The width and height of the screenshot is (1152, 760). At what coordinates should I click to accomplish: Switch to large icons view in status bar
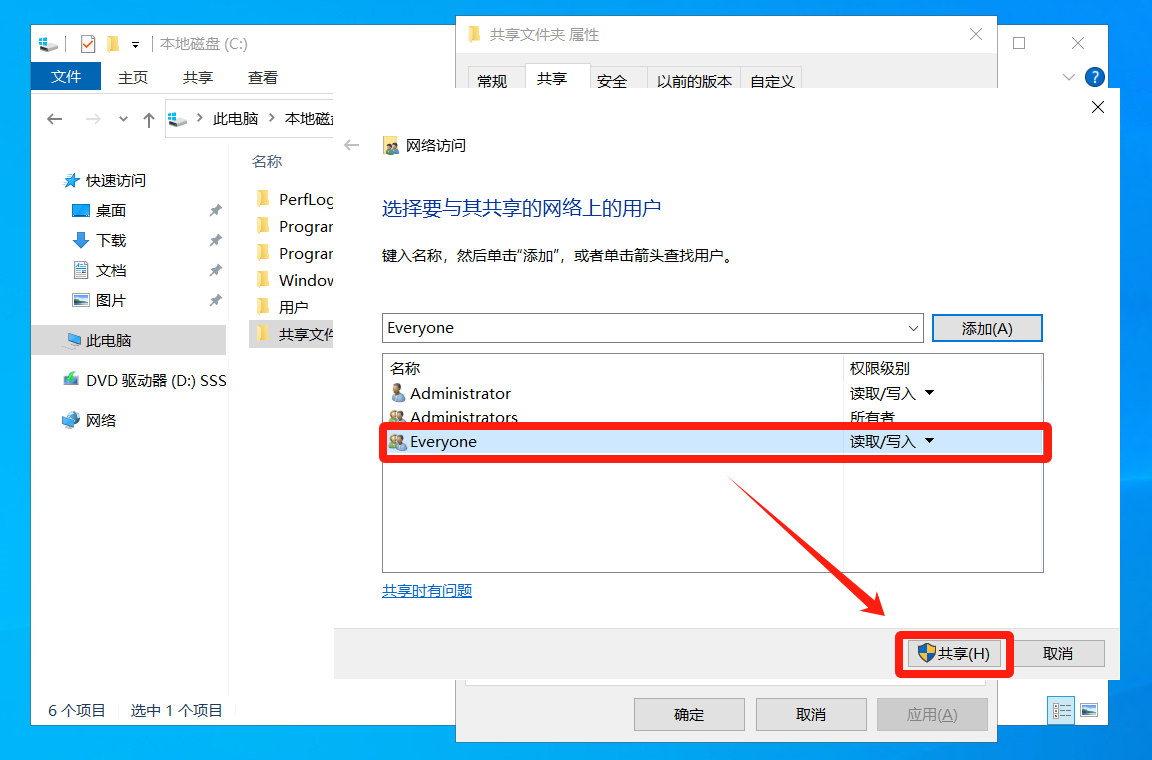pos(1089,710)
